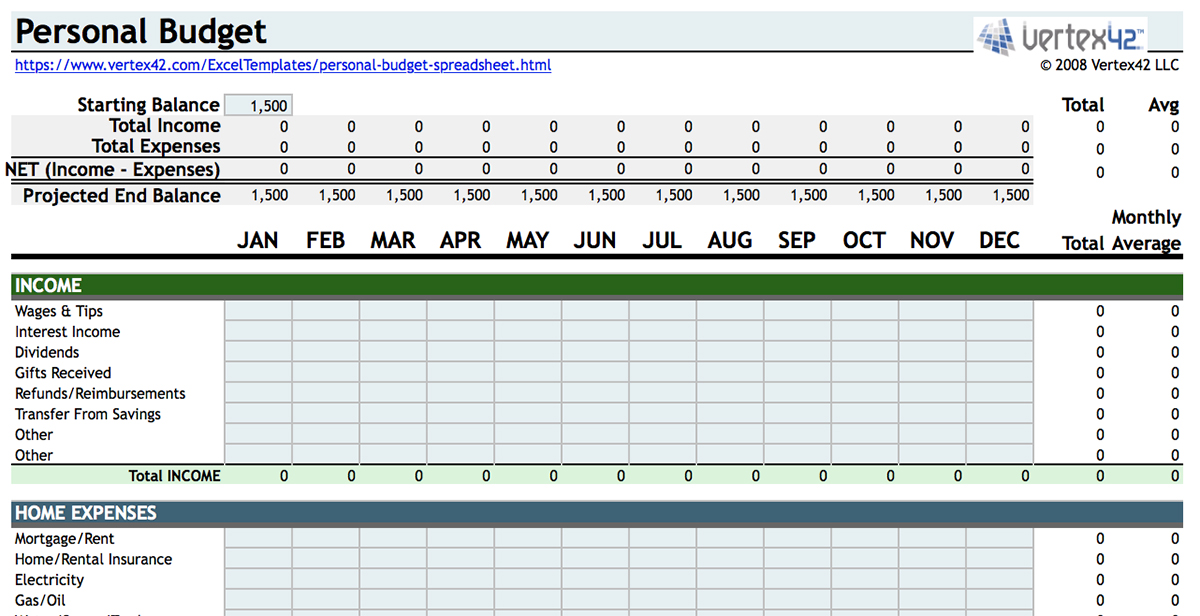Click the green INCOME section header
1200x616 pixels.
click(x=598, y=286)
